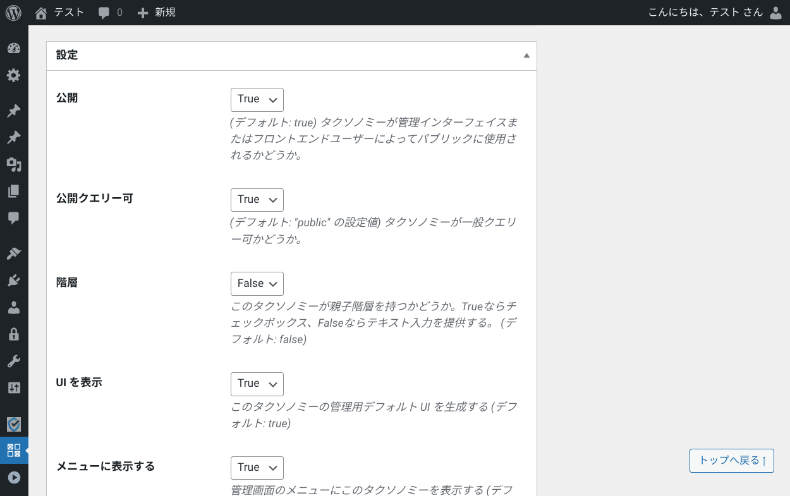The image size is (790, 496).
Task: Click the 公開 field label
Action: click(67, 98)
